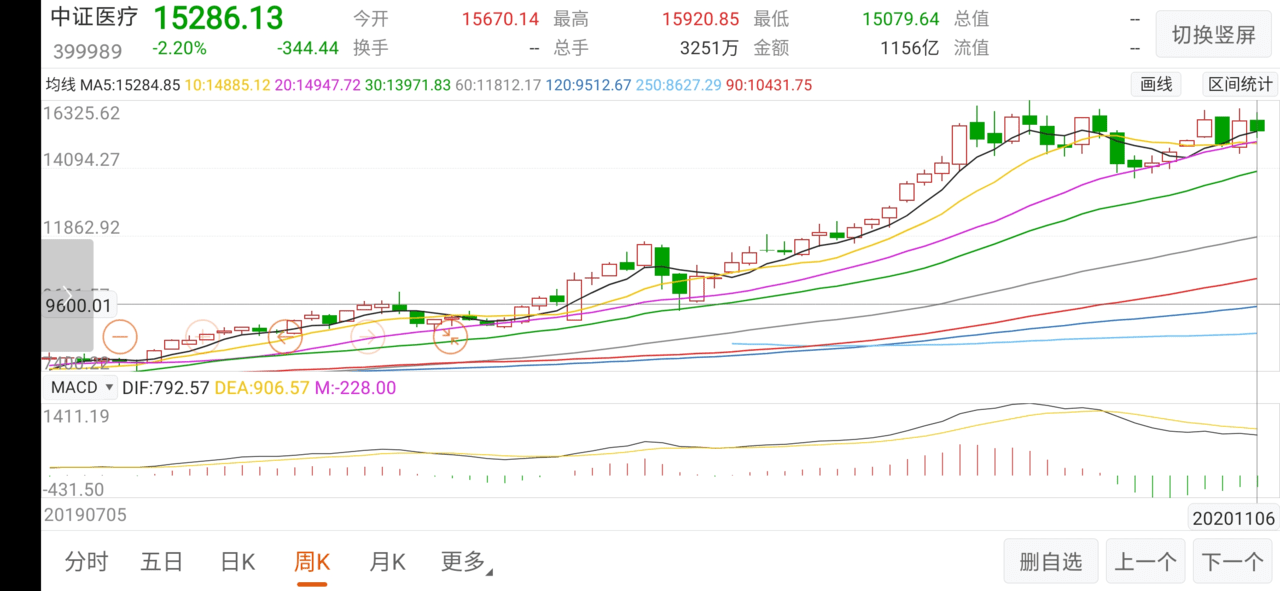1280x591 pixels.
Task: Tap the light blue 250:8627.29 MA value
Action: pos(679,85)
